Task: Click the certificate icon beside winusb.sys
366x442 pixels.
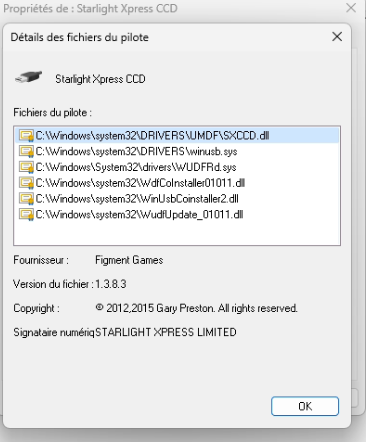Action: [26, 152]
